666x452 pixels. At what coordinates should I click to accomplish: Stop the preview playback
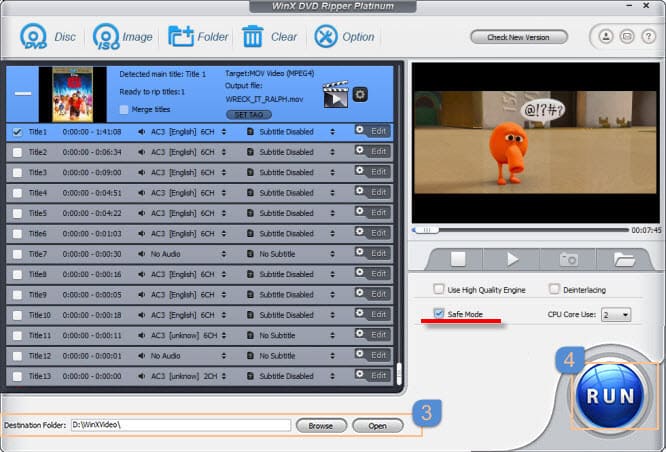tap(458, 259)
